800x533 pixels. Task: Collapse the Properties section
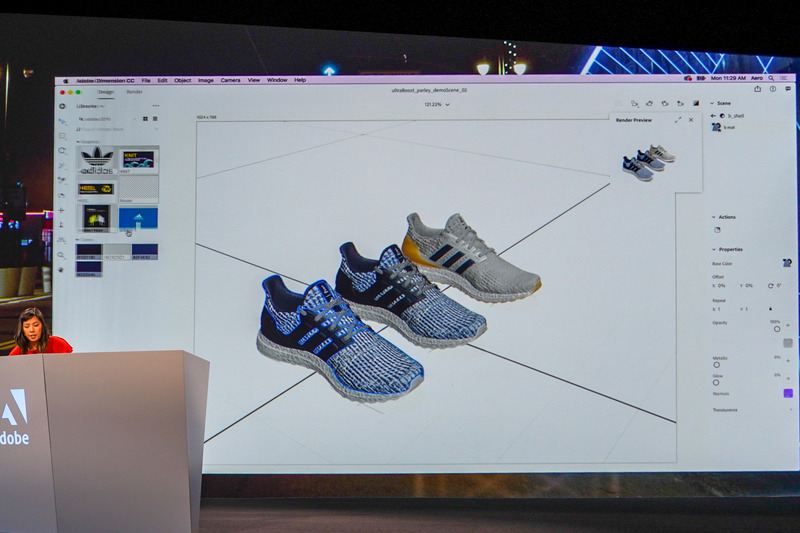[714, 249]
